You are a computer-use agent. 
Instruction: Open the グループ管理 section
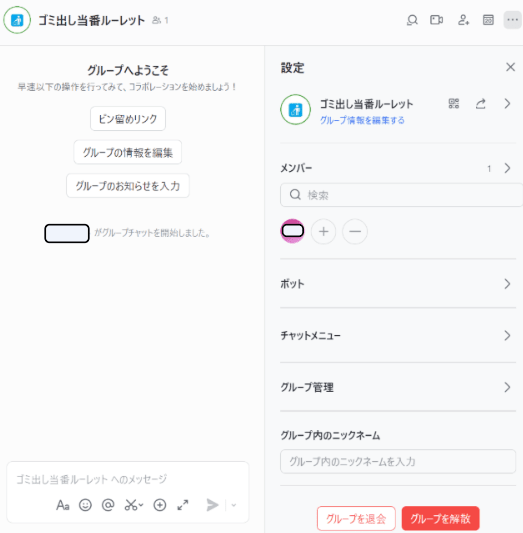coord(398,387)
